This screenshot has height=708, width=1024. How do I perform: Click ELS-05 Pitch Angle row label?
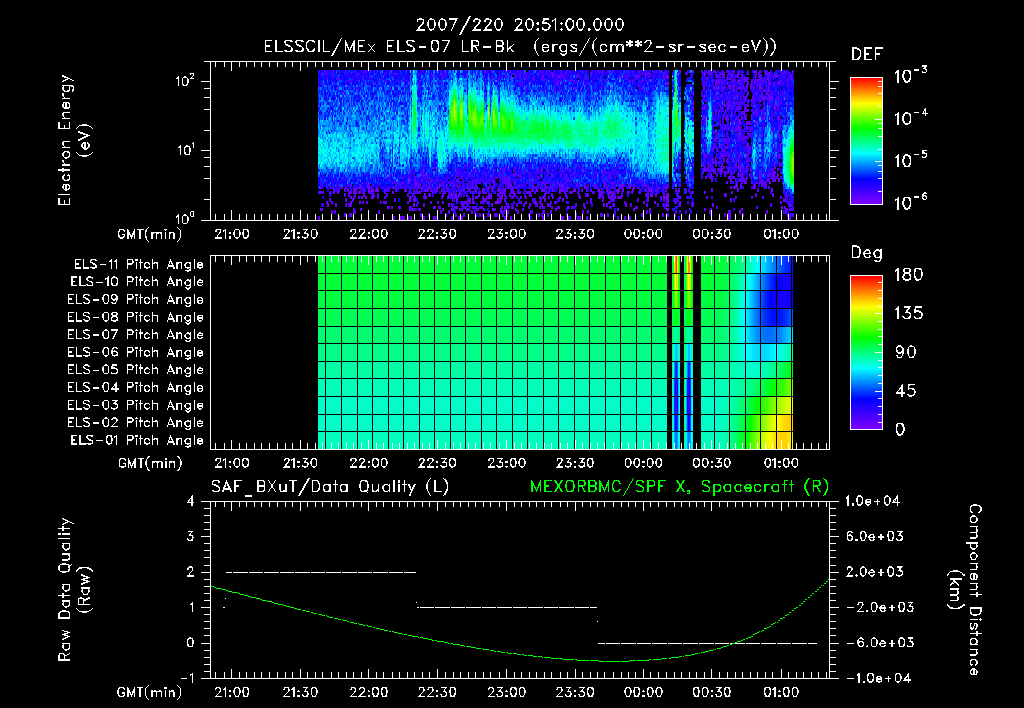click(135, 370)
